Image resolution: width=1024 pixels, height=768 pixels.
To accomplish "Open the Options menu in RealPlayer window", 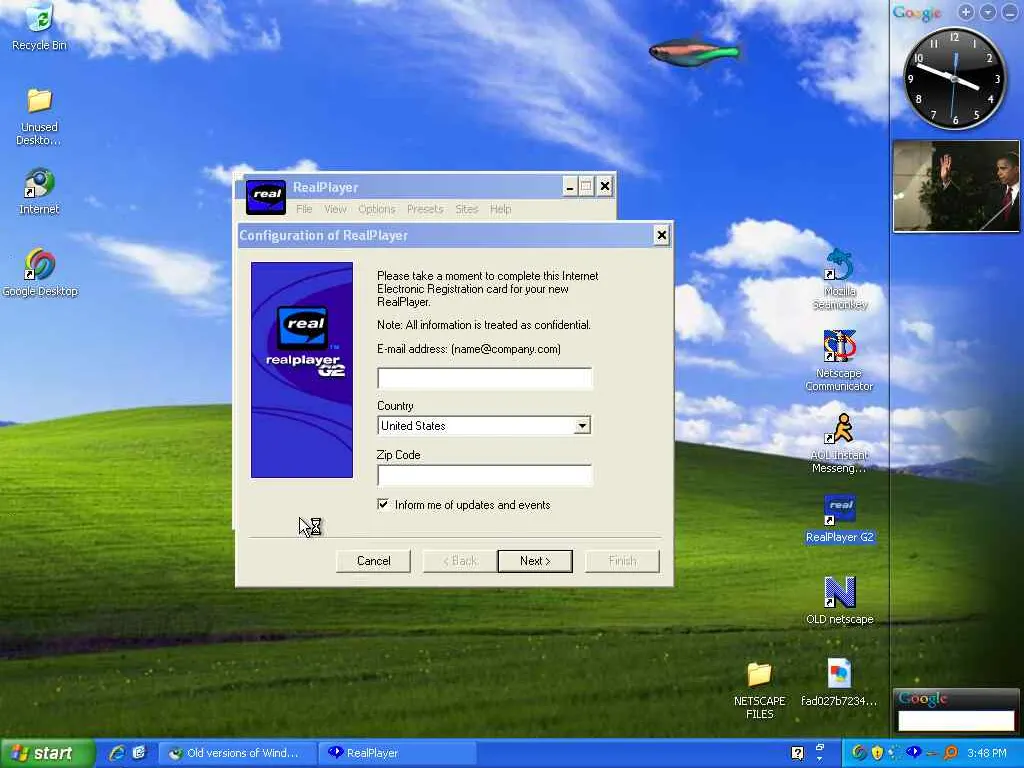I will pyautogui.click(x=376, y=209).
